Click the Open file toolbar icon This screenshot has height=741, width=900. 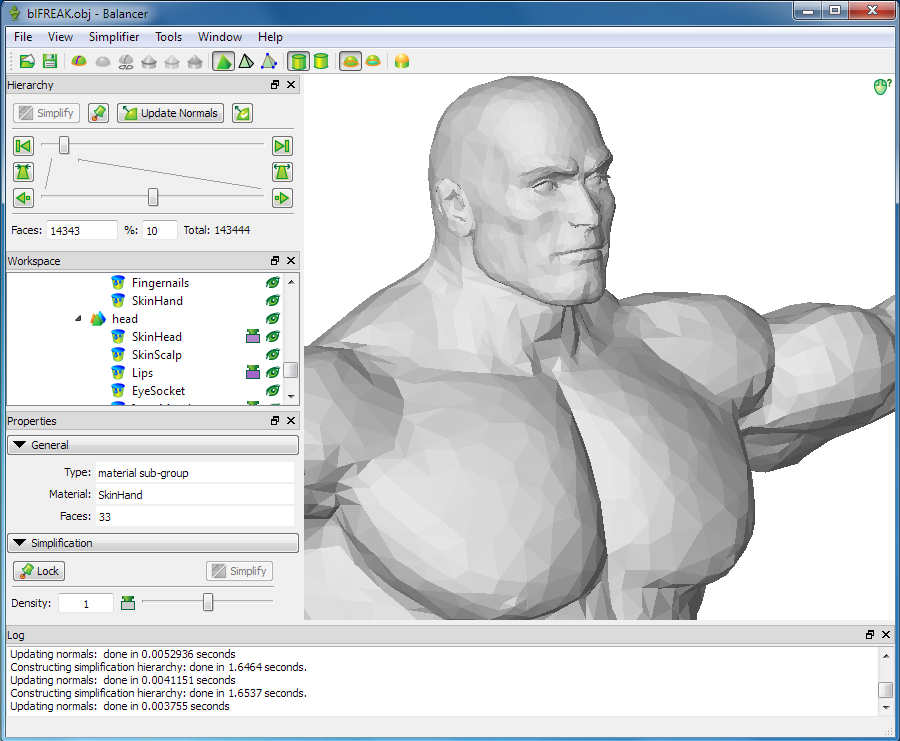point(28,62)
